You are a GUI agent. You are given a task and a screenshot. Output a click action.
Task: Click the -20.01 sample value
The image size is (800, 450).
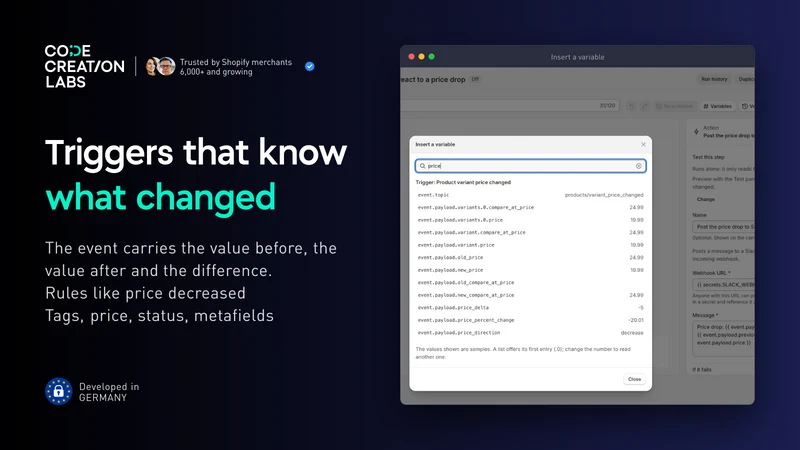[636, 320]
